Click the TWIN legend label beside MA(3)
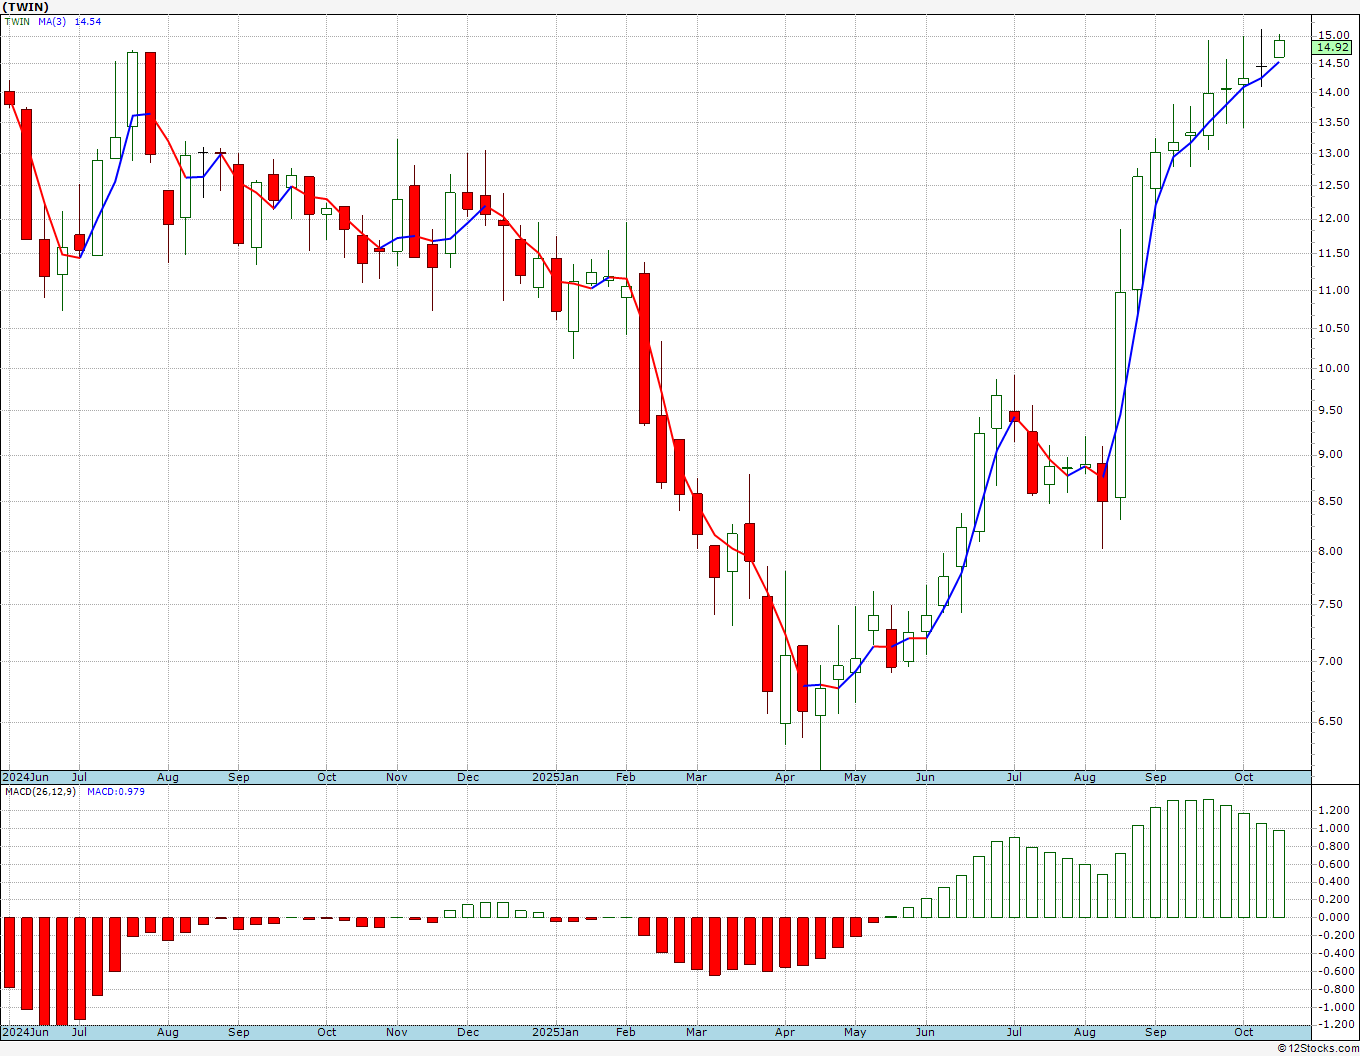This screenshot has width=1360, height=1056. coord(18,22)
